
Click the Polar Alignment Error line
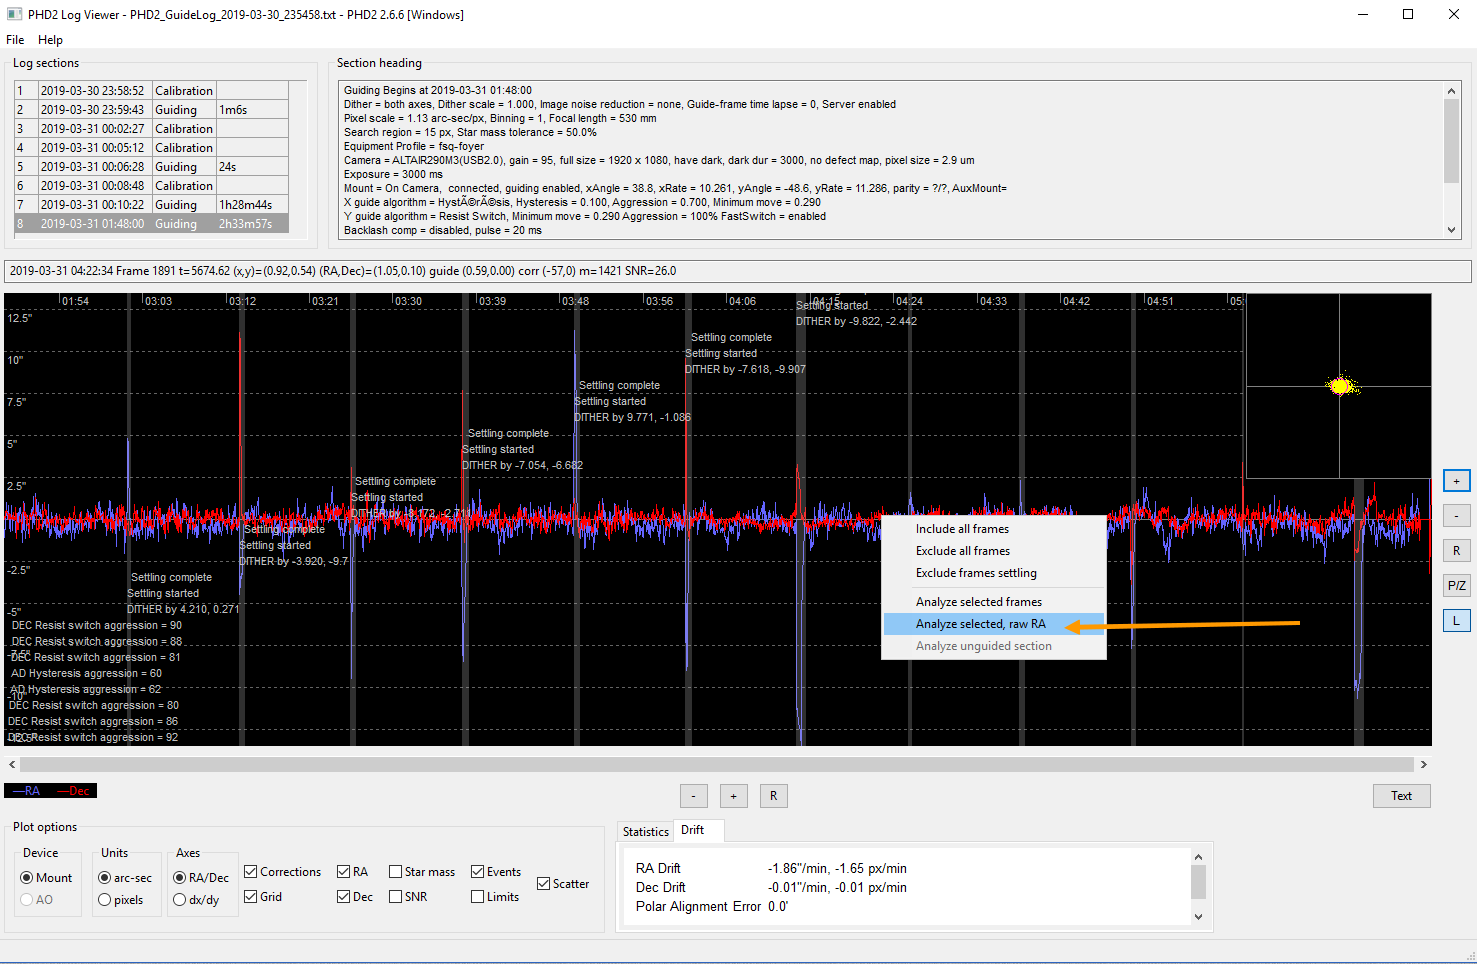pyautogui.click(x=712, y=906)
